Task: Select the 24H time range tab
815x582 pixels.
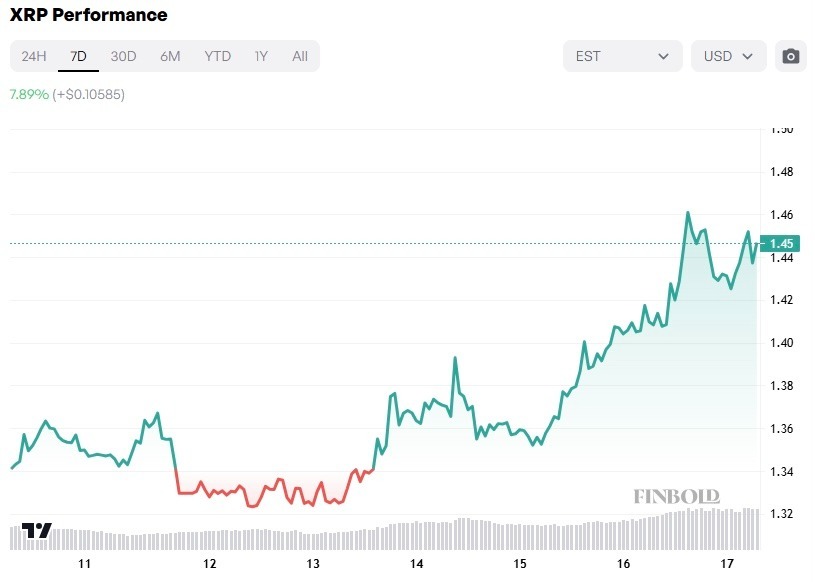Action: 34,56
